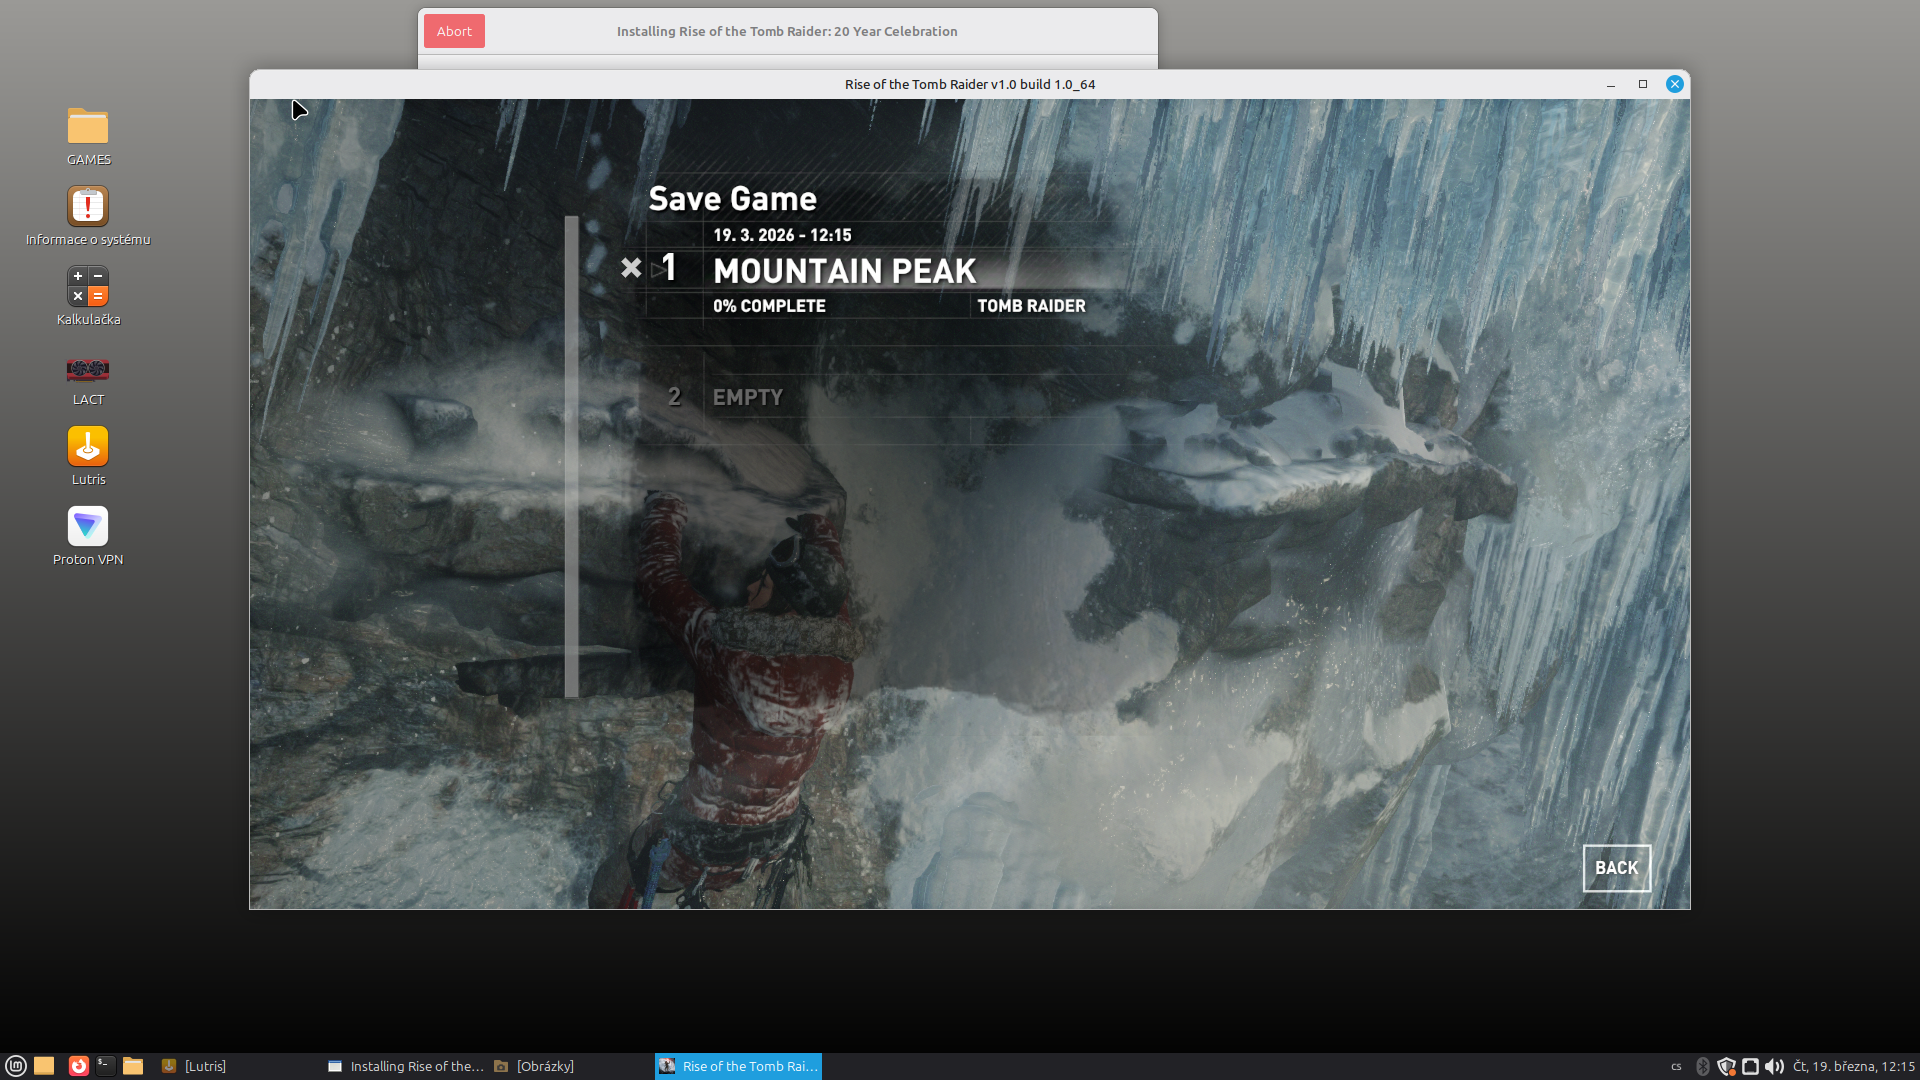The image size is (1920, 1080).
Task: Open the LACT desktop icon
Action: pyautogui.click(x=88, y=370)
